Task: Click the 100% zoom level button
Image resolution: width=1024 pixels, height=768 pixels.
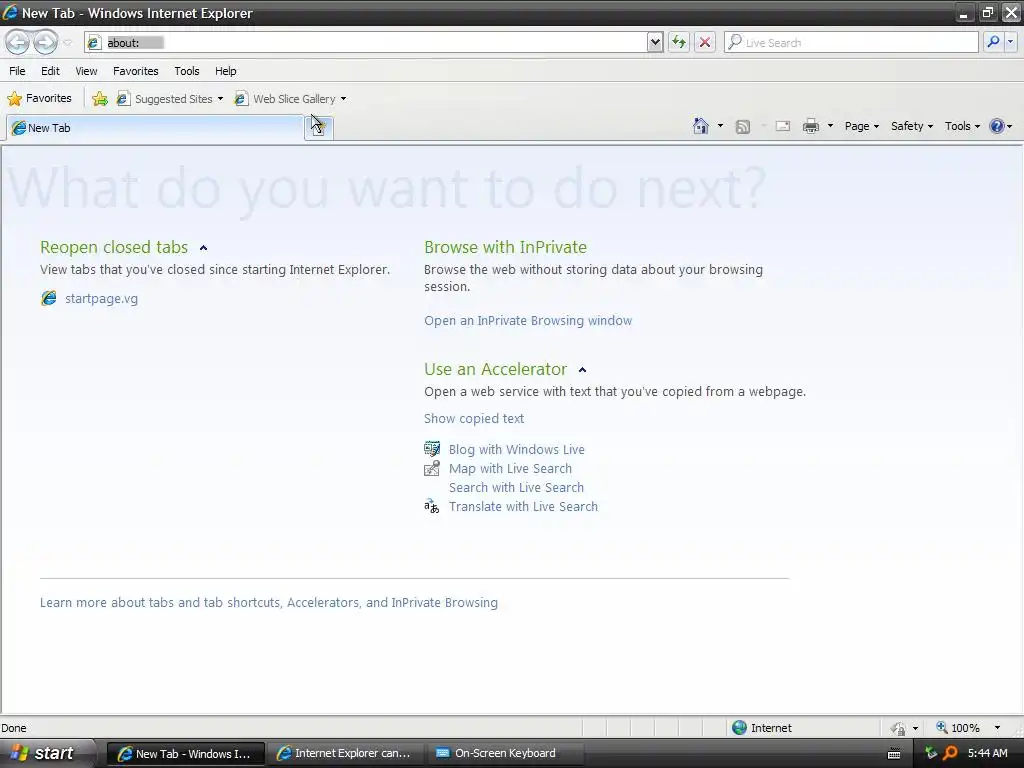Action: 957,728
